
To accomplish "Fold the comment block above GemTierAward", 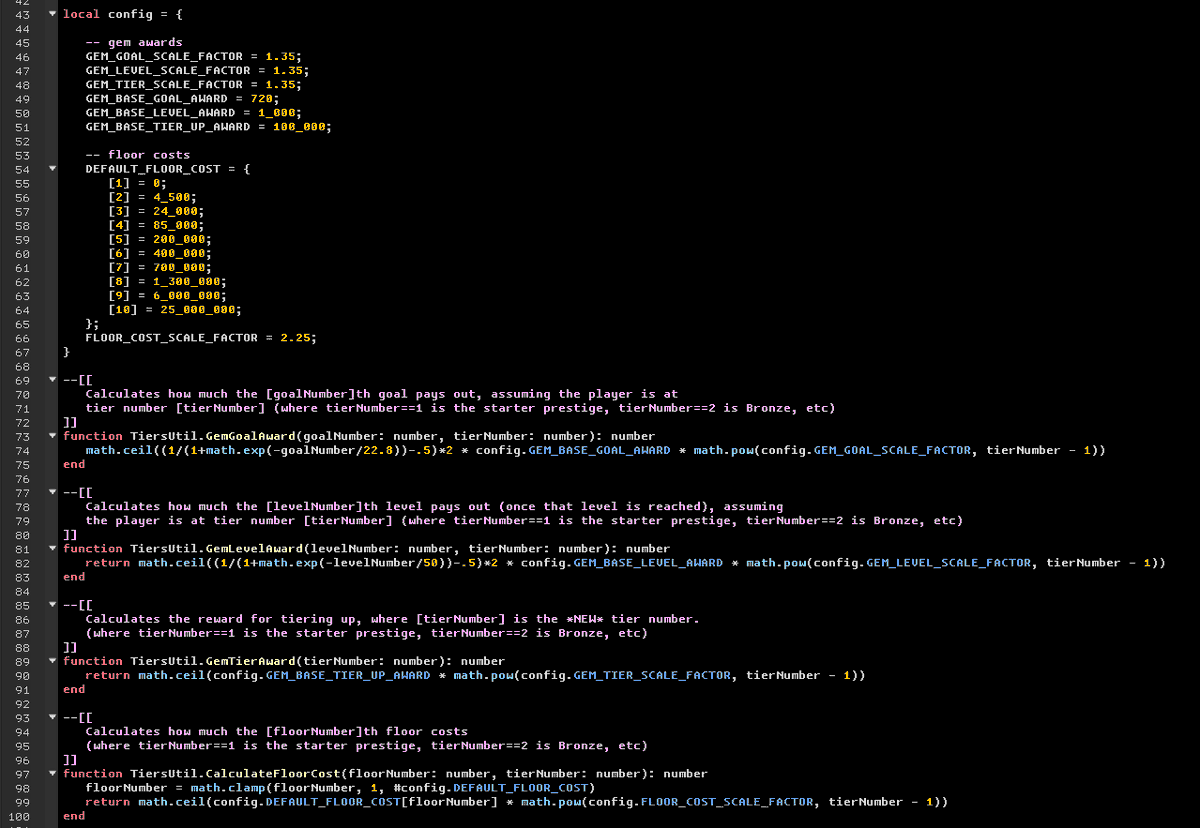I will coord(52,604).
